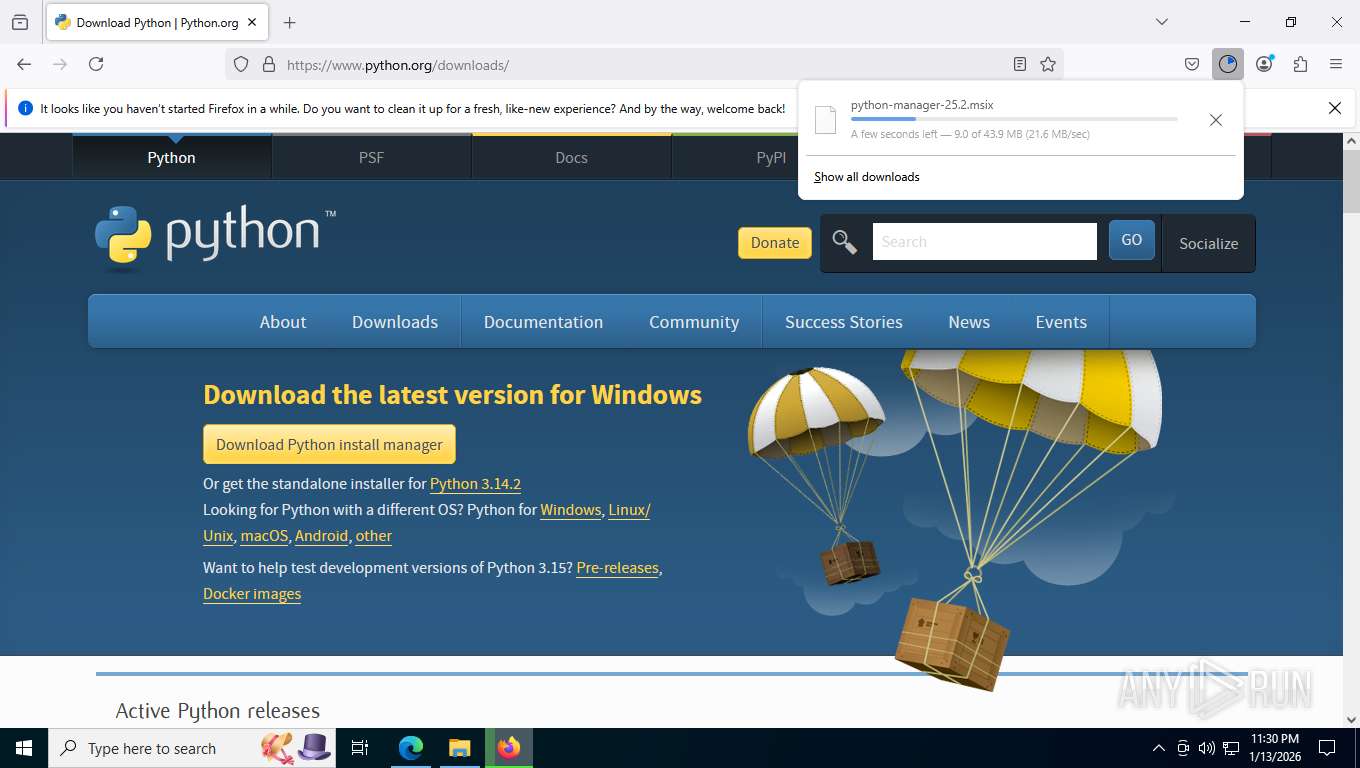
Task: Open the Firefox account icon
Action: click(x=1264, y=64)
